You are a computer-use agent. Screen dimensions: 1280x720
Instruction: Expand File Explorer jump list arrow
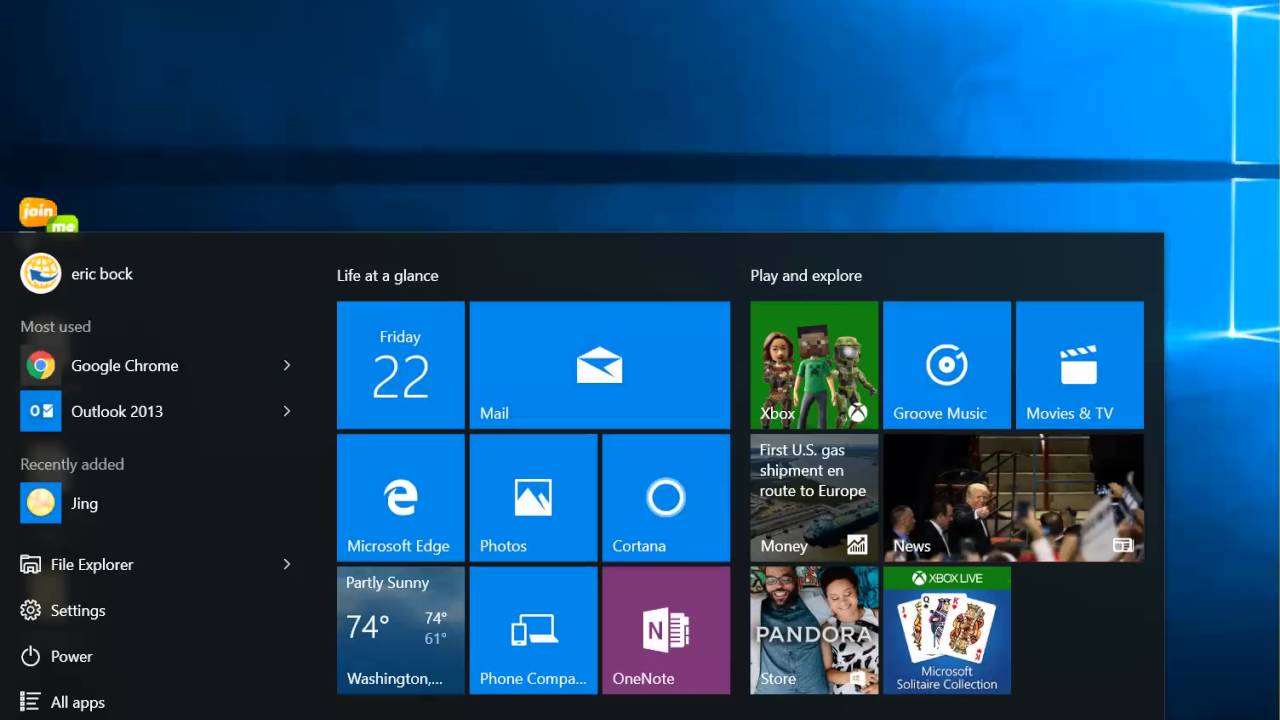(x=287, y=564)
